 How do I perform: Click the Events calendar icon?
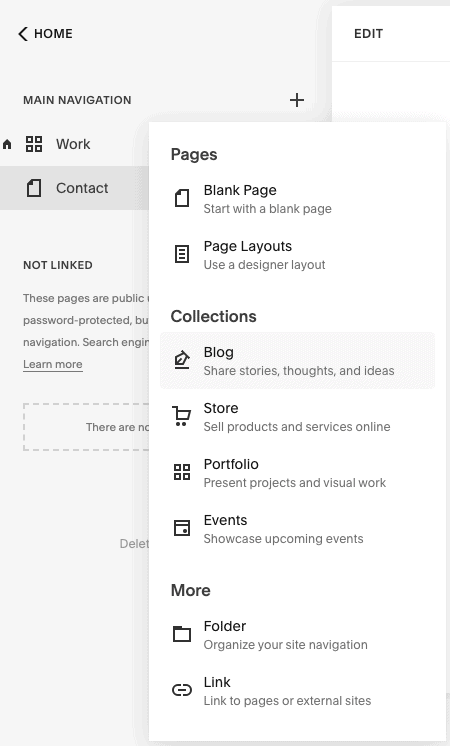coord(182,529)
